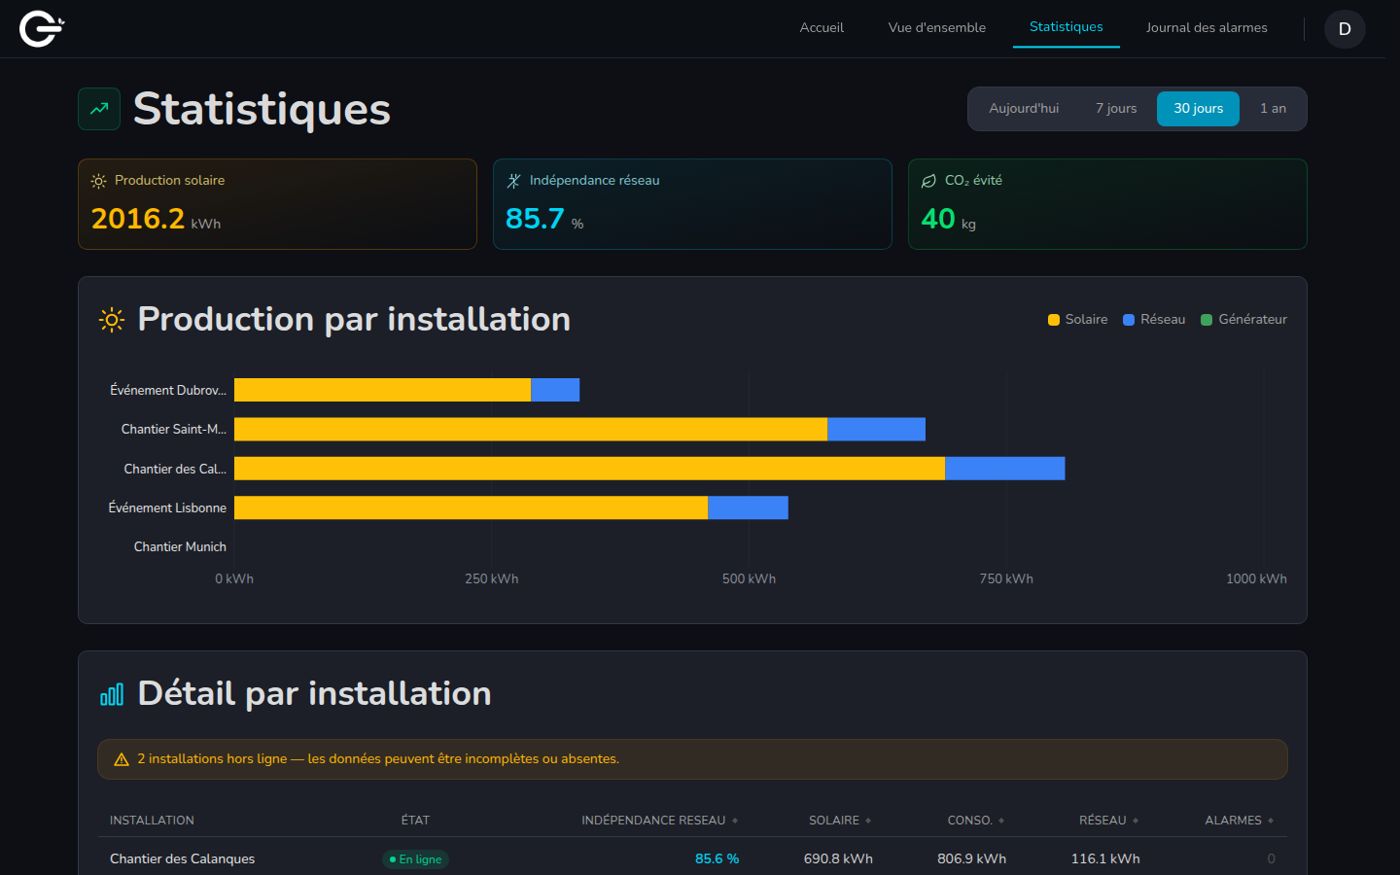Open Journal des alarmes
1400x875 pixels.
(x=1206, y=28)
